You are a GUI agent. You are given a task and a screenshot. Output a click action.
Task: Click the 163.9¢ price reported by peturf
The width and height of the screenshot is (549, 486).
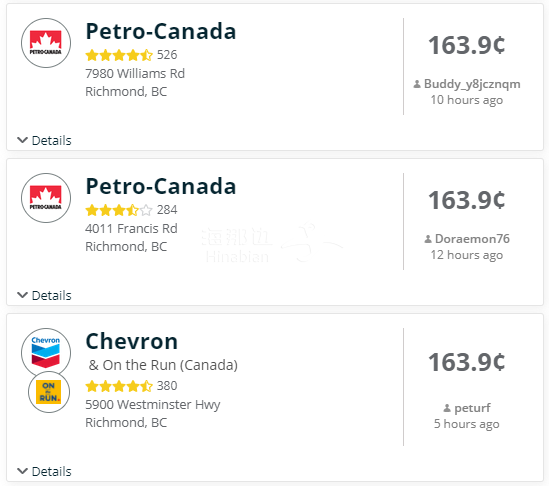466,362
